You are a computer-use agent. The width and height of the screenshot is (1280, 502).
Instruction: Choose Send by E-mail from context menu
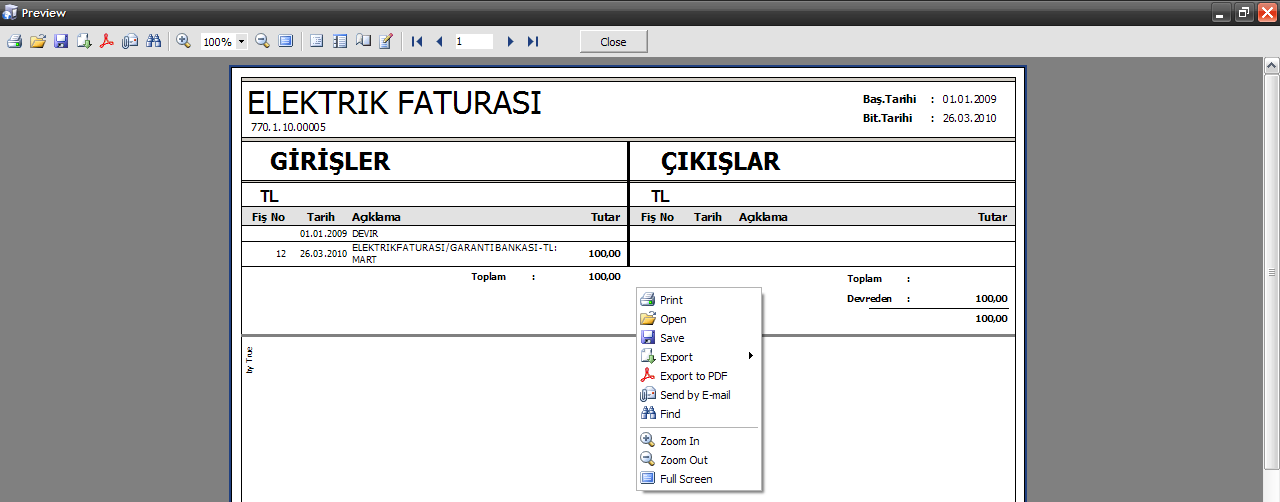click(x=695, y=395)
